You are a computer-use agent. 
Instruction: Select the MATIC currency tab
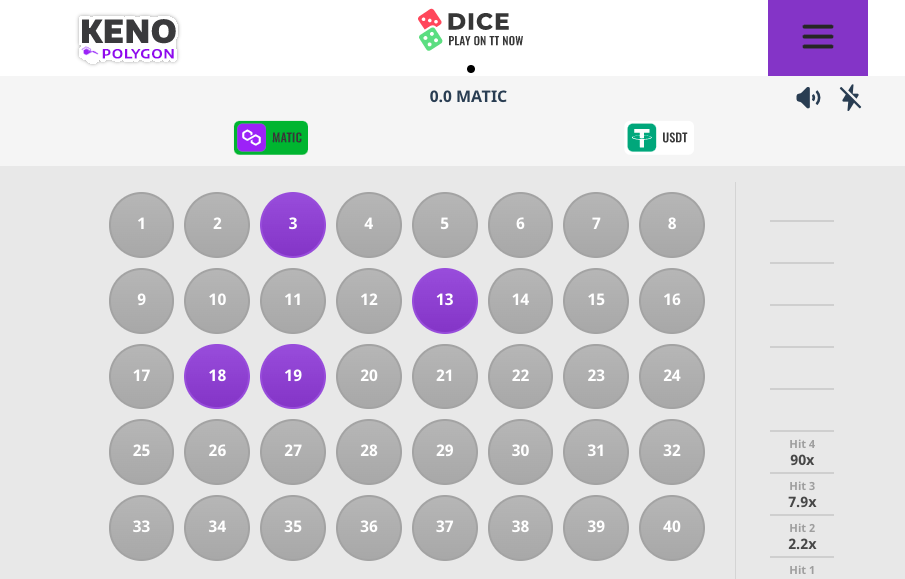(x=271, y=138)
